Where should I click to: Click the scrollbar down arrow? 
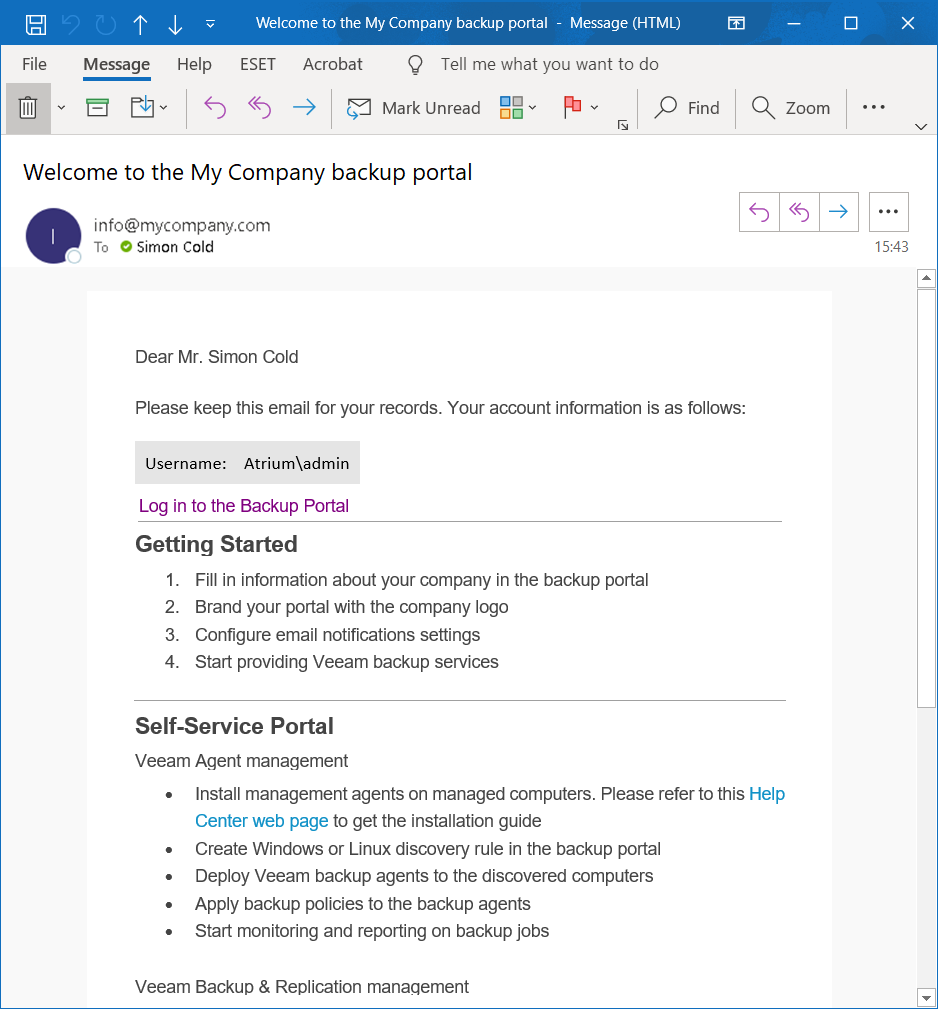926,998
